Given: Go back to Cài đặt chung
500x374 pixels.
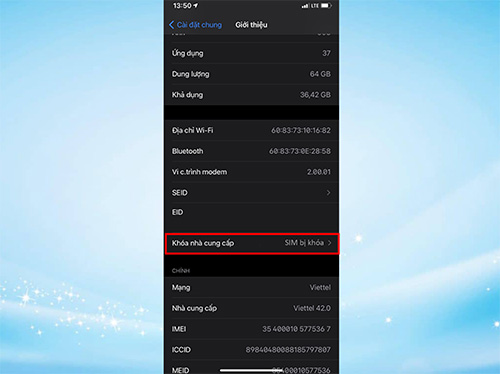Looking at the screenshot, I should [195, 25].
